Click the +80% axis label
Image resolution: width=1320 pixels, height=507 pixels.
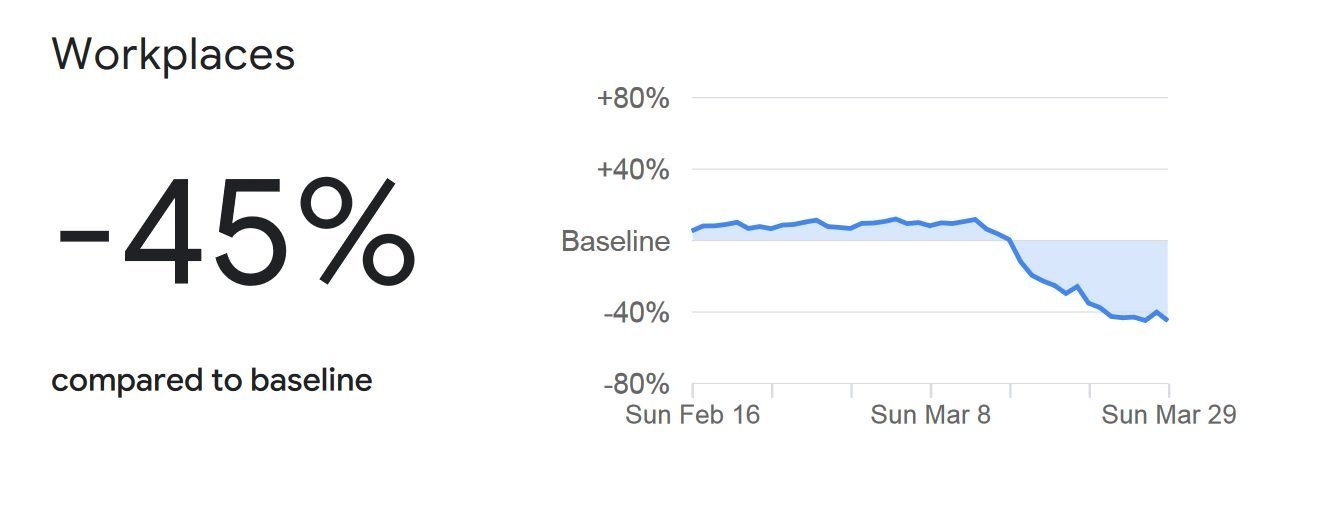coord(632,99)
